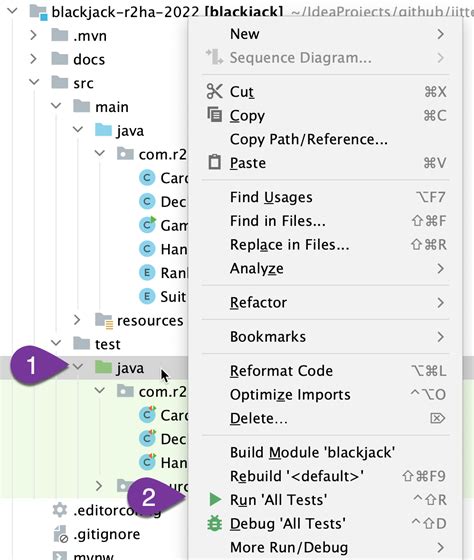Expand the .mvn folder
Viewport: 474px width, 560px height.
click(33, 35)
